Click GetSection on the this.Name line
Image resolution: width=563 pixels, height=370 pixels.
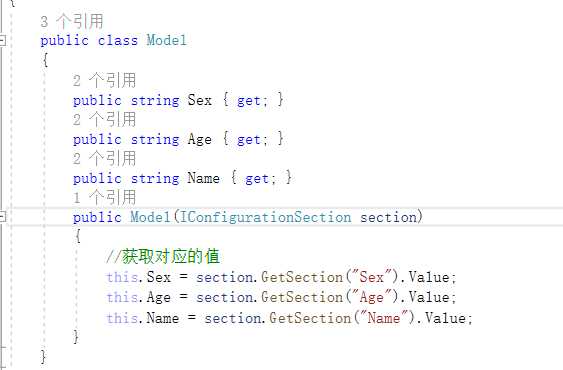[x=310, y=318]
